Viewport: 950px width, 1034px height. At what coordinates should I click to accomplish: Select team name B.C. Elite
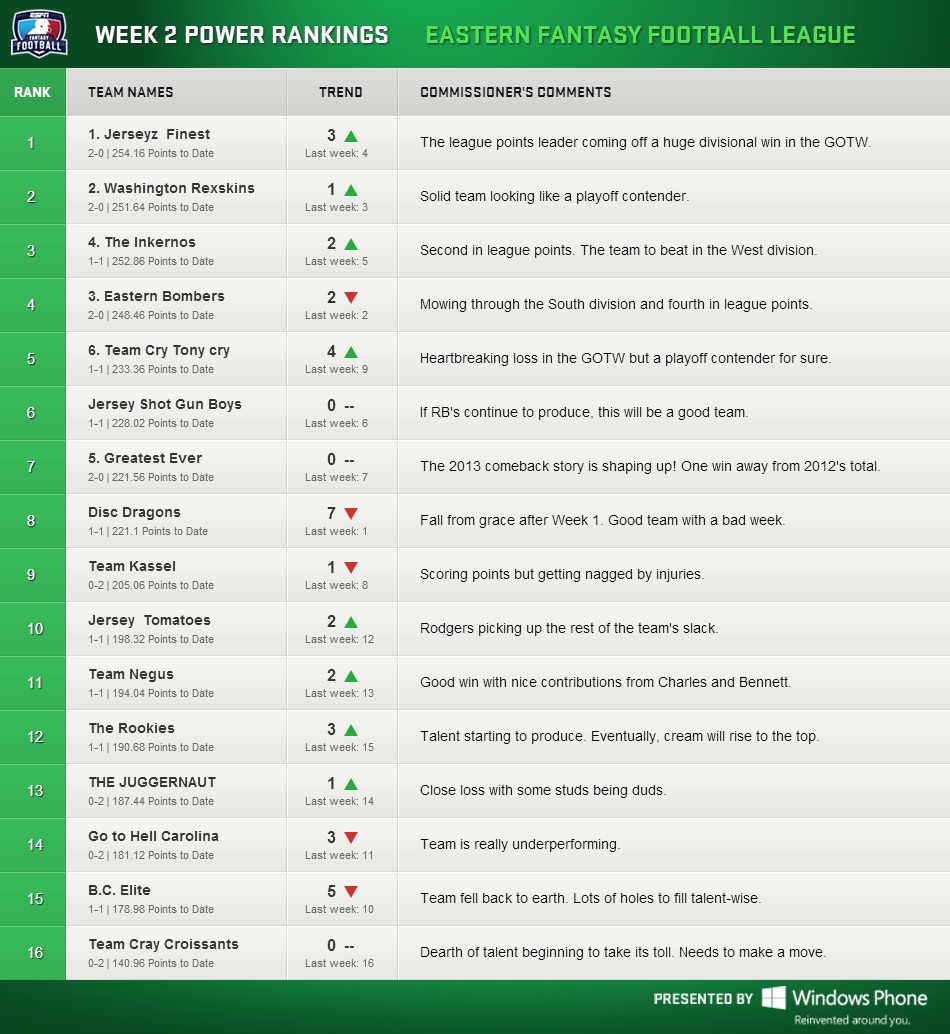pyautogui.click(x=119, y=890)
